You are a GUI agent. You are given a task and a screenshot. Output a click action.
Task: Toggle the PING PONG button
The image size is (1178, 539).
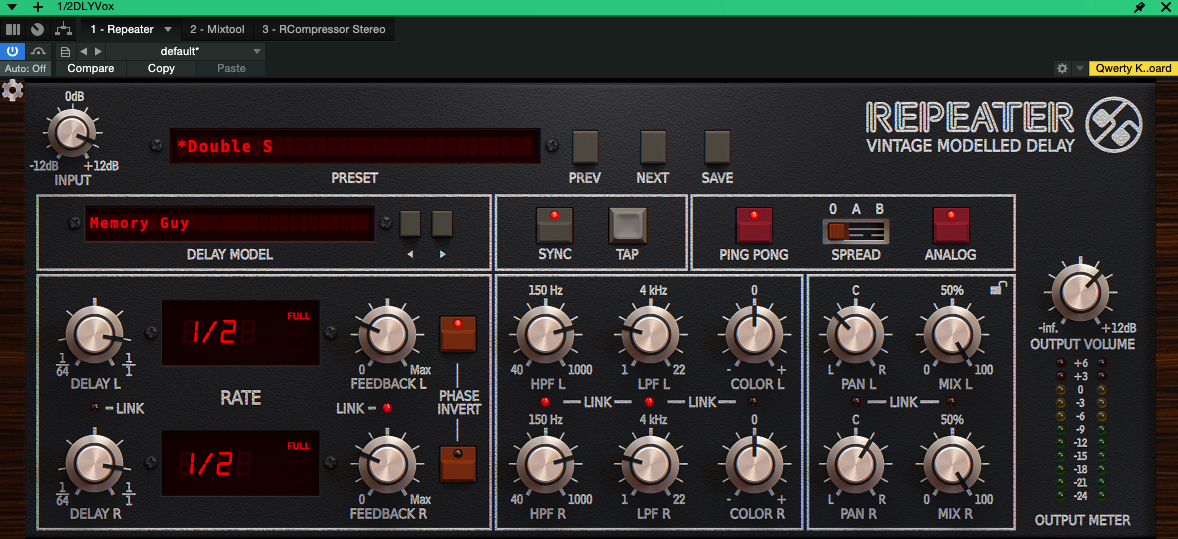754,225
